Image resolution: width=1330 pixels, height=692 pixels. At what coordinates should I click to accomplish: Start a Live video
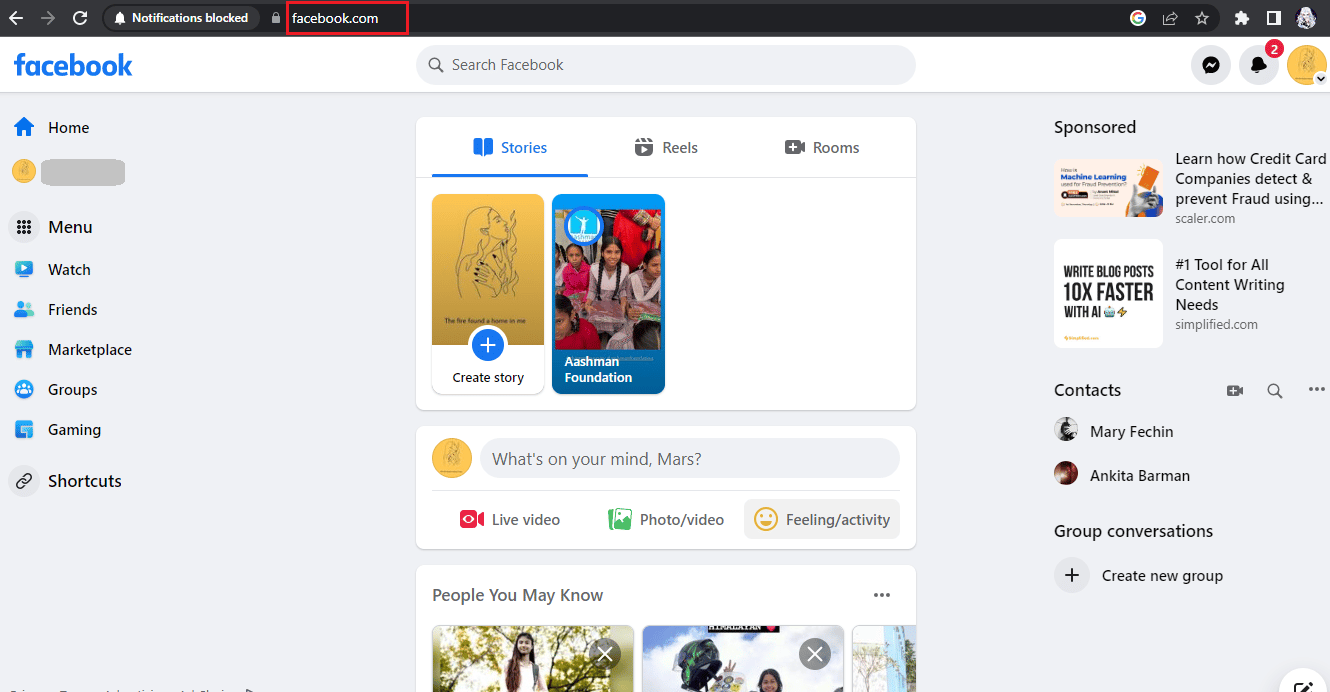point(510,520)
